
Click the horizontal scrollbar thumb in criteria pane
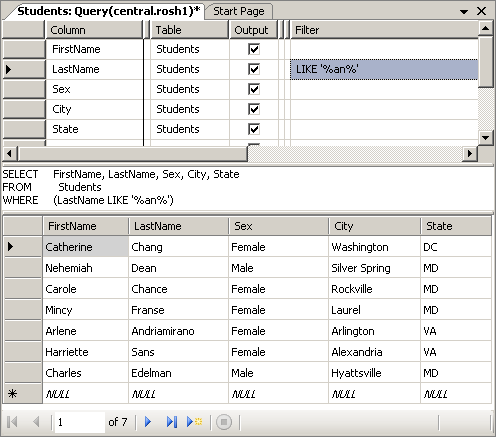(133, 154)
